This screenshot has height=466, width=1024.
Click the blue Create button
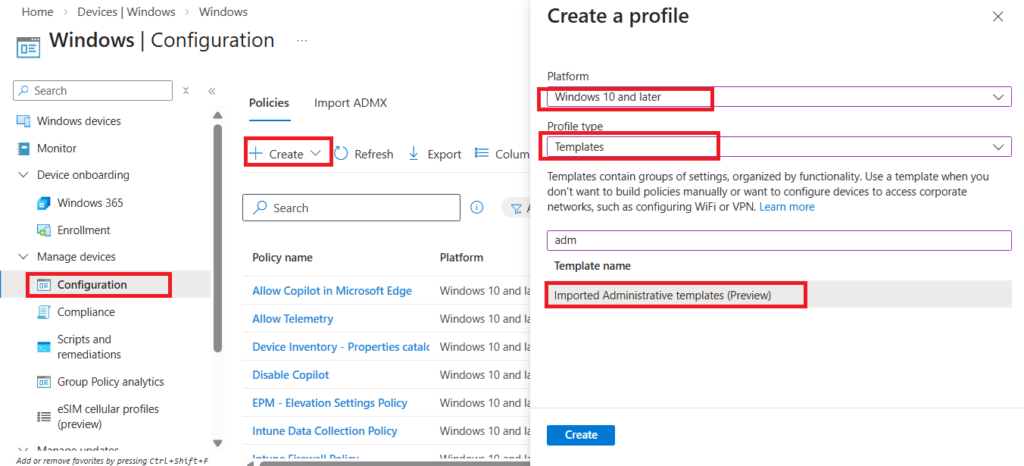(581, 435)
